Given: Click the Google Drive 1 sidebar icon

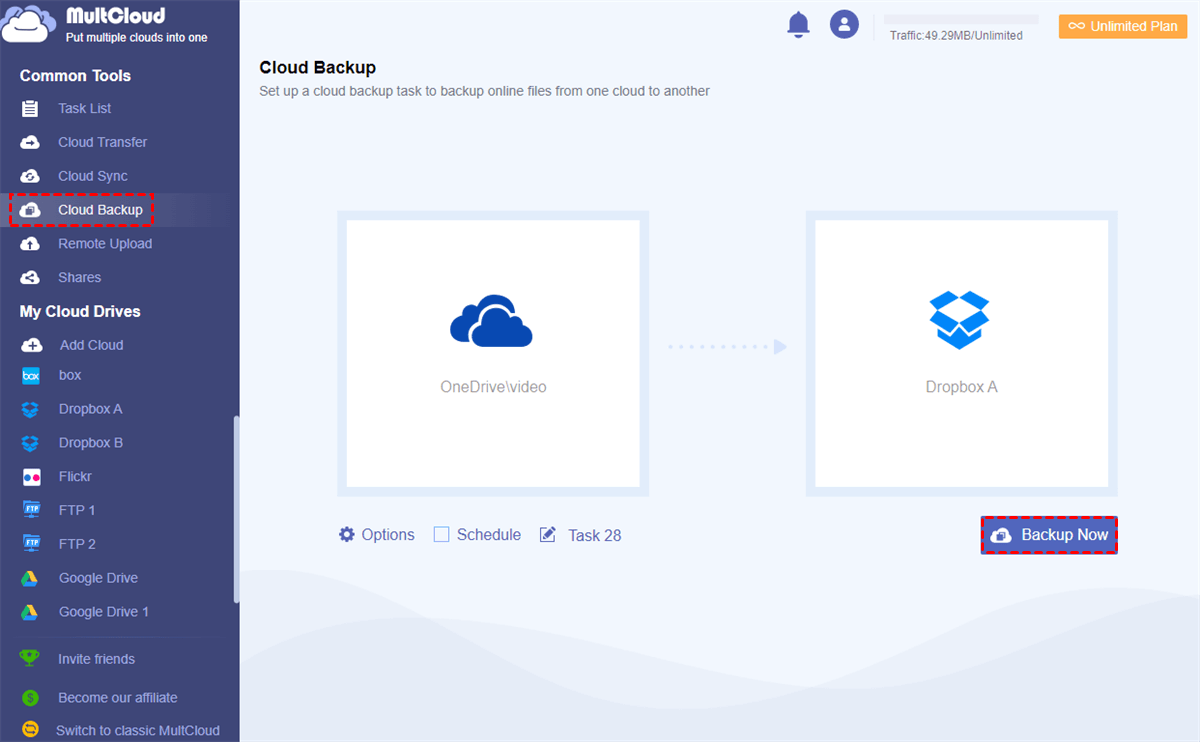Looking at the screenshot, I should tap(31, 612).
